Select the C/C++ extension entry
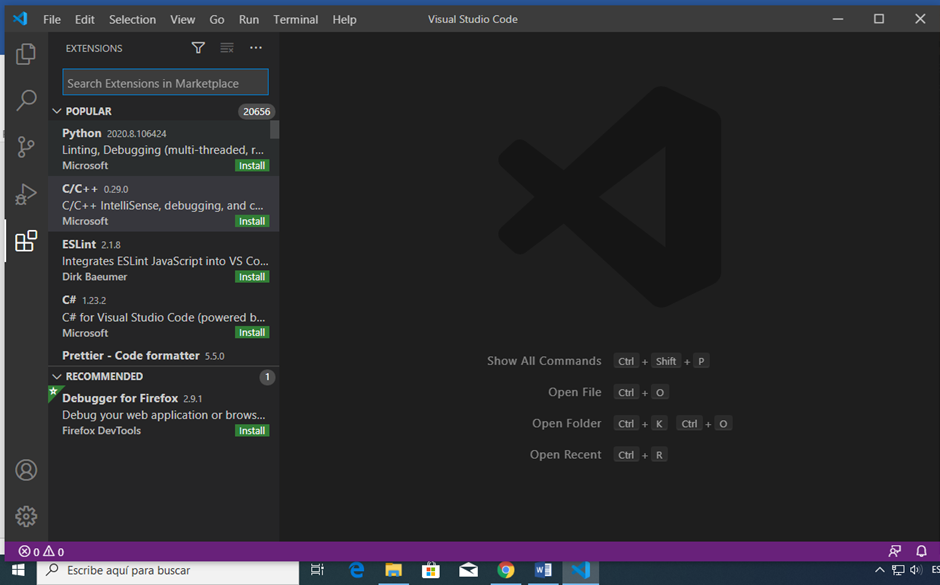Image resolution: width=940 pixels, height=585 pixels. point(163,204)
